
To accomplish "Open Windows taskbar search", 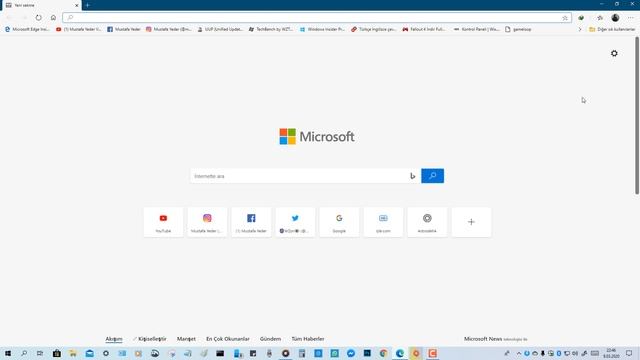I will click(x=24, y=353).
